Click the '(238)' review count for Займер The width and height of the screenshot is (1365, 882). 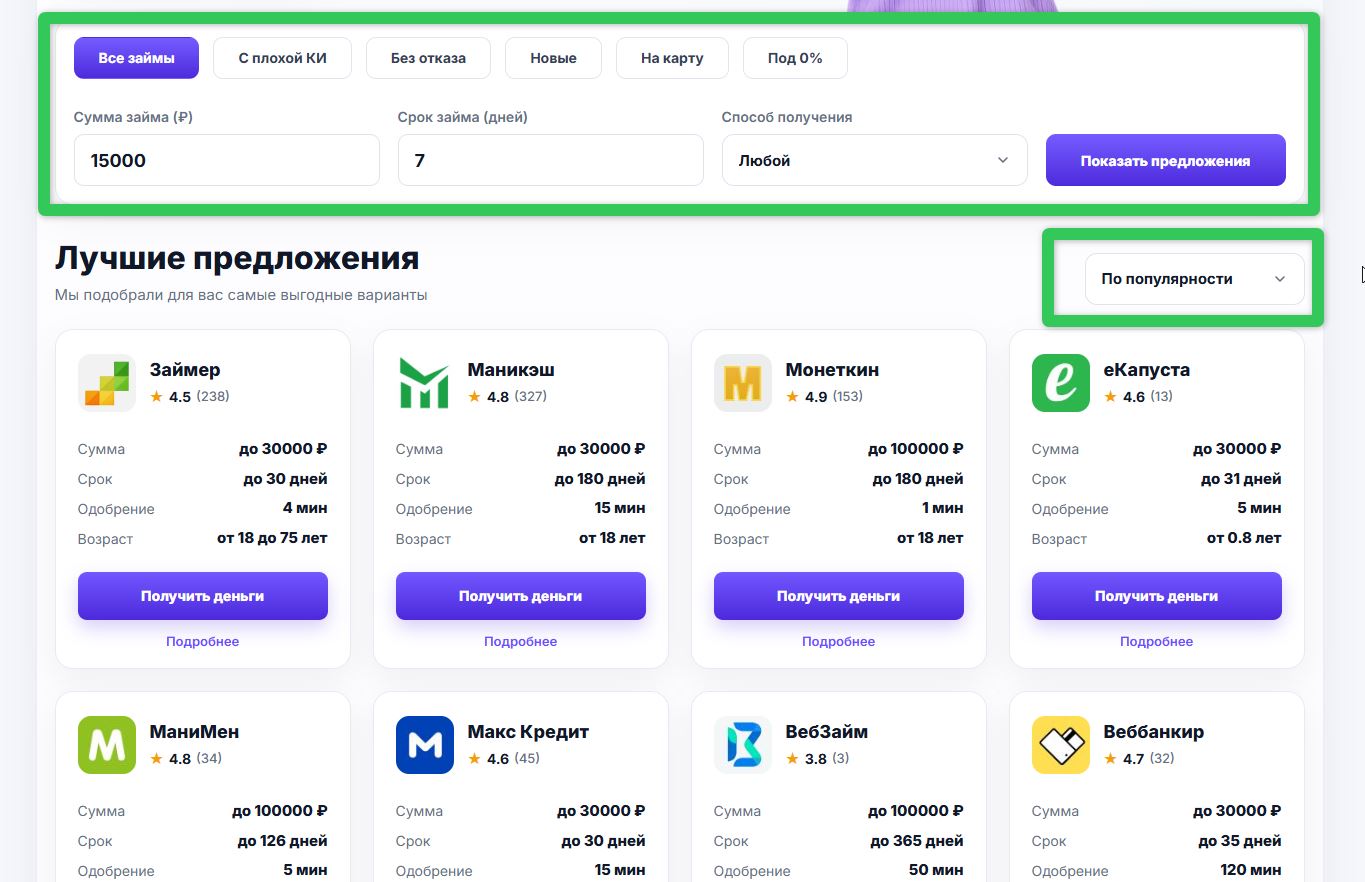click(x=213, y=396)
